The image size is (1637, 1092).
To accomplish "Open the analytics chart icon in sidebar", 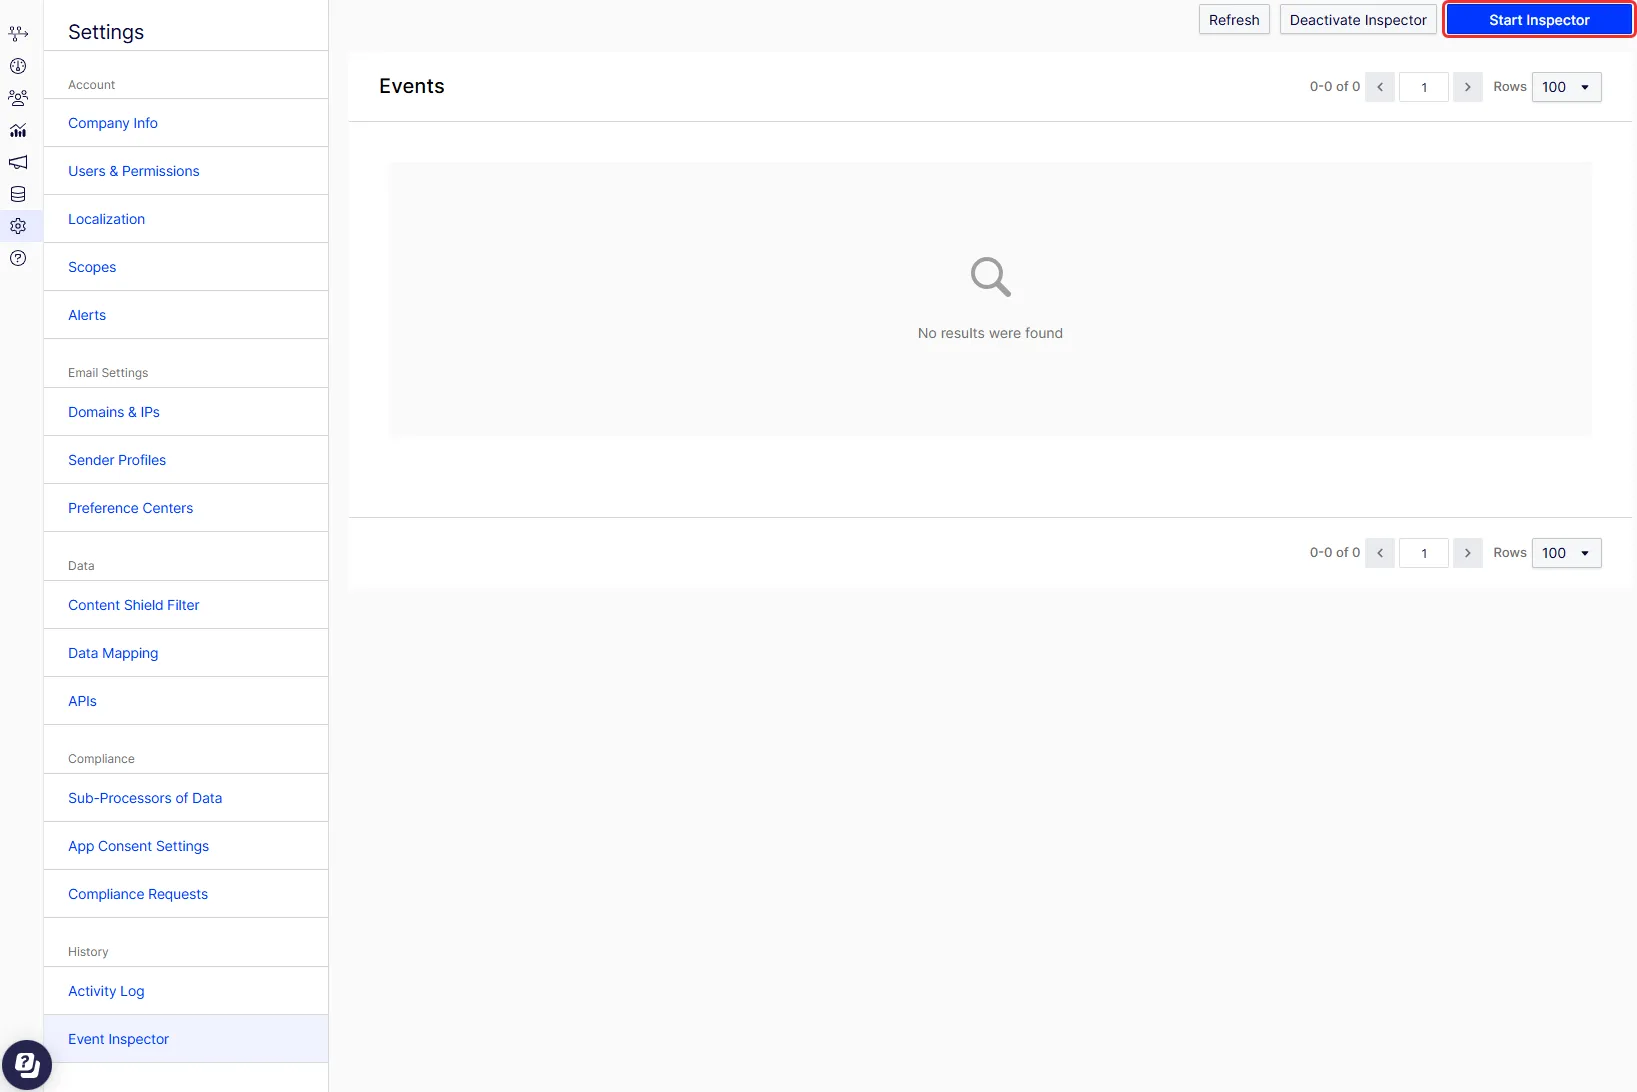I will (x=18, y=130).
